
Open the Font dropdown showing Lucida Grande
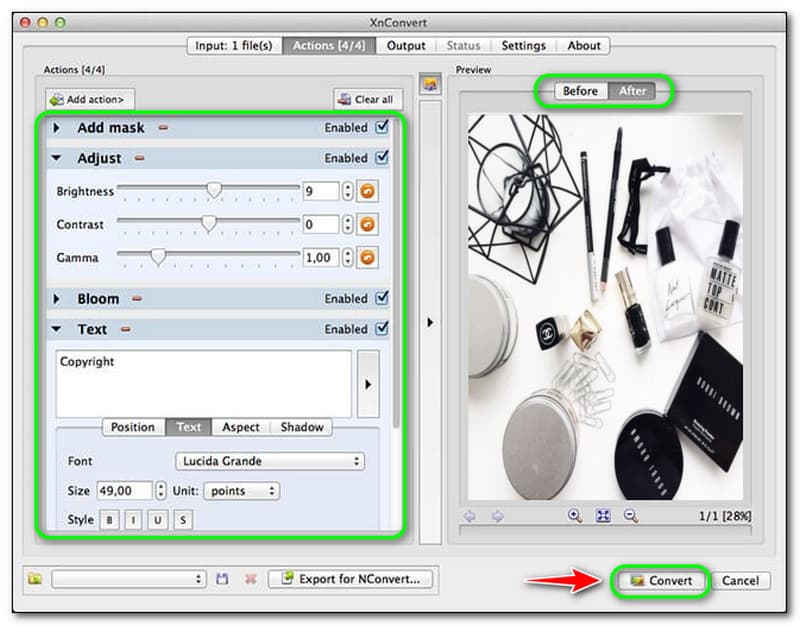point(270,461)
